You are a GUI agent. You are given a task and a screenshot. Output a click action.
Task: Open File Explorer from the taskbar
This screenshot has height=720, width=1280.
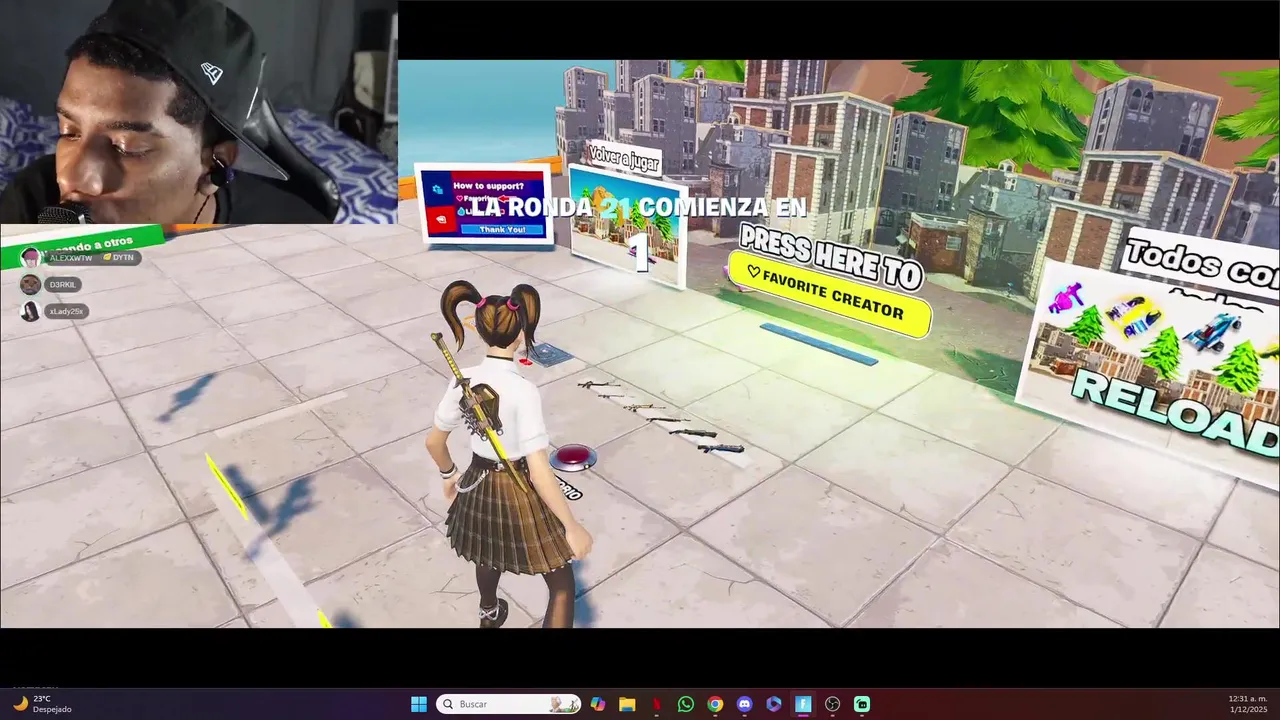pyautogui.click(x=627, y=704)
